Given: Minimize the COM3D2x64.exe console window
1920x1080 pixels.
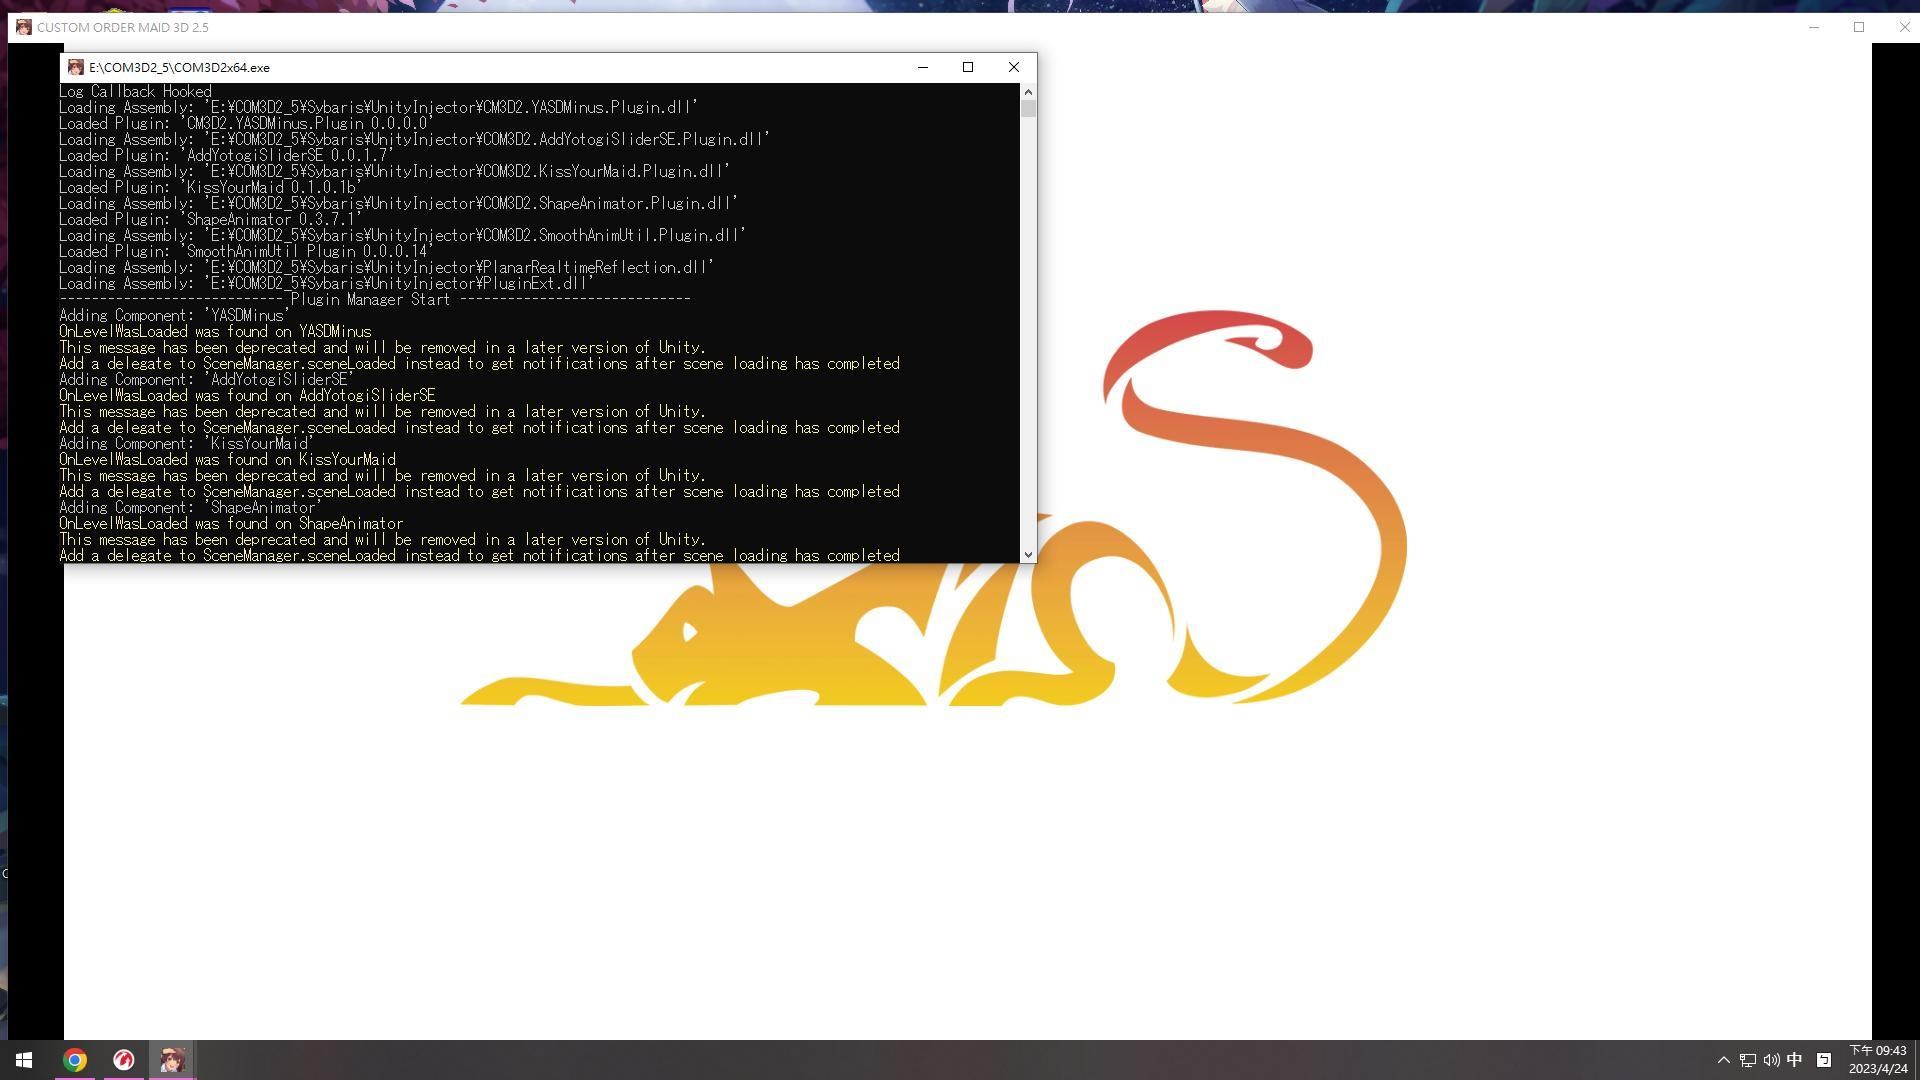Looking at the screenshot, I should pos(922,67).
